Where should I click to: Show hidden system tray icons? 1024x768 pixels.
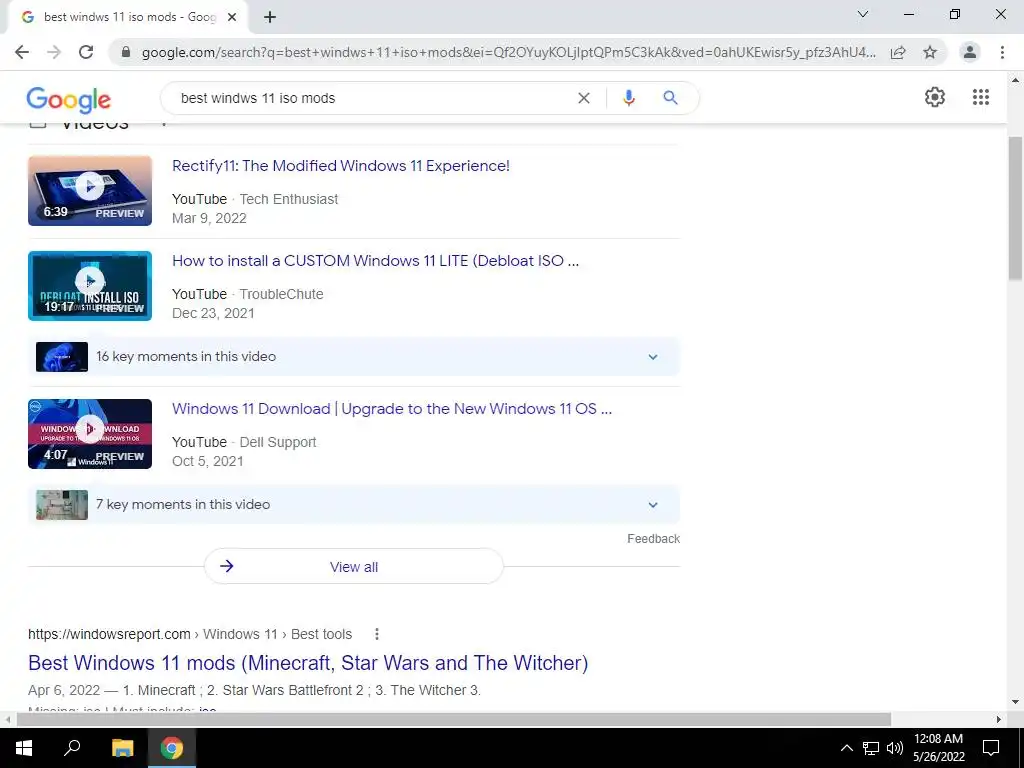[846, 748]
